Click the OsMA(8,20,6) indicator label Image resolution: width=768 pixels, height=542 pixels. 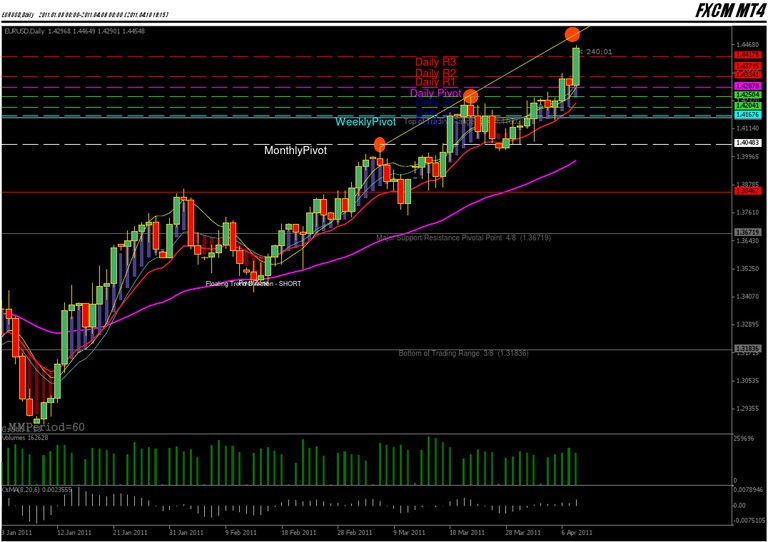point(37,489)
